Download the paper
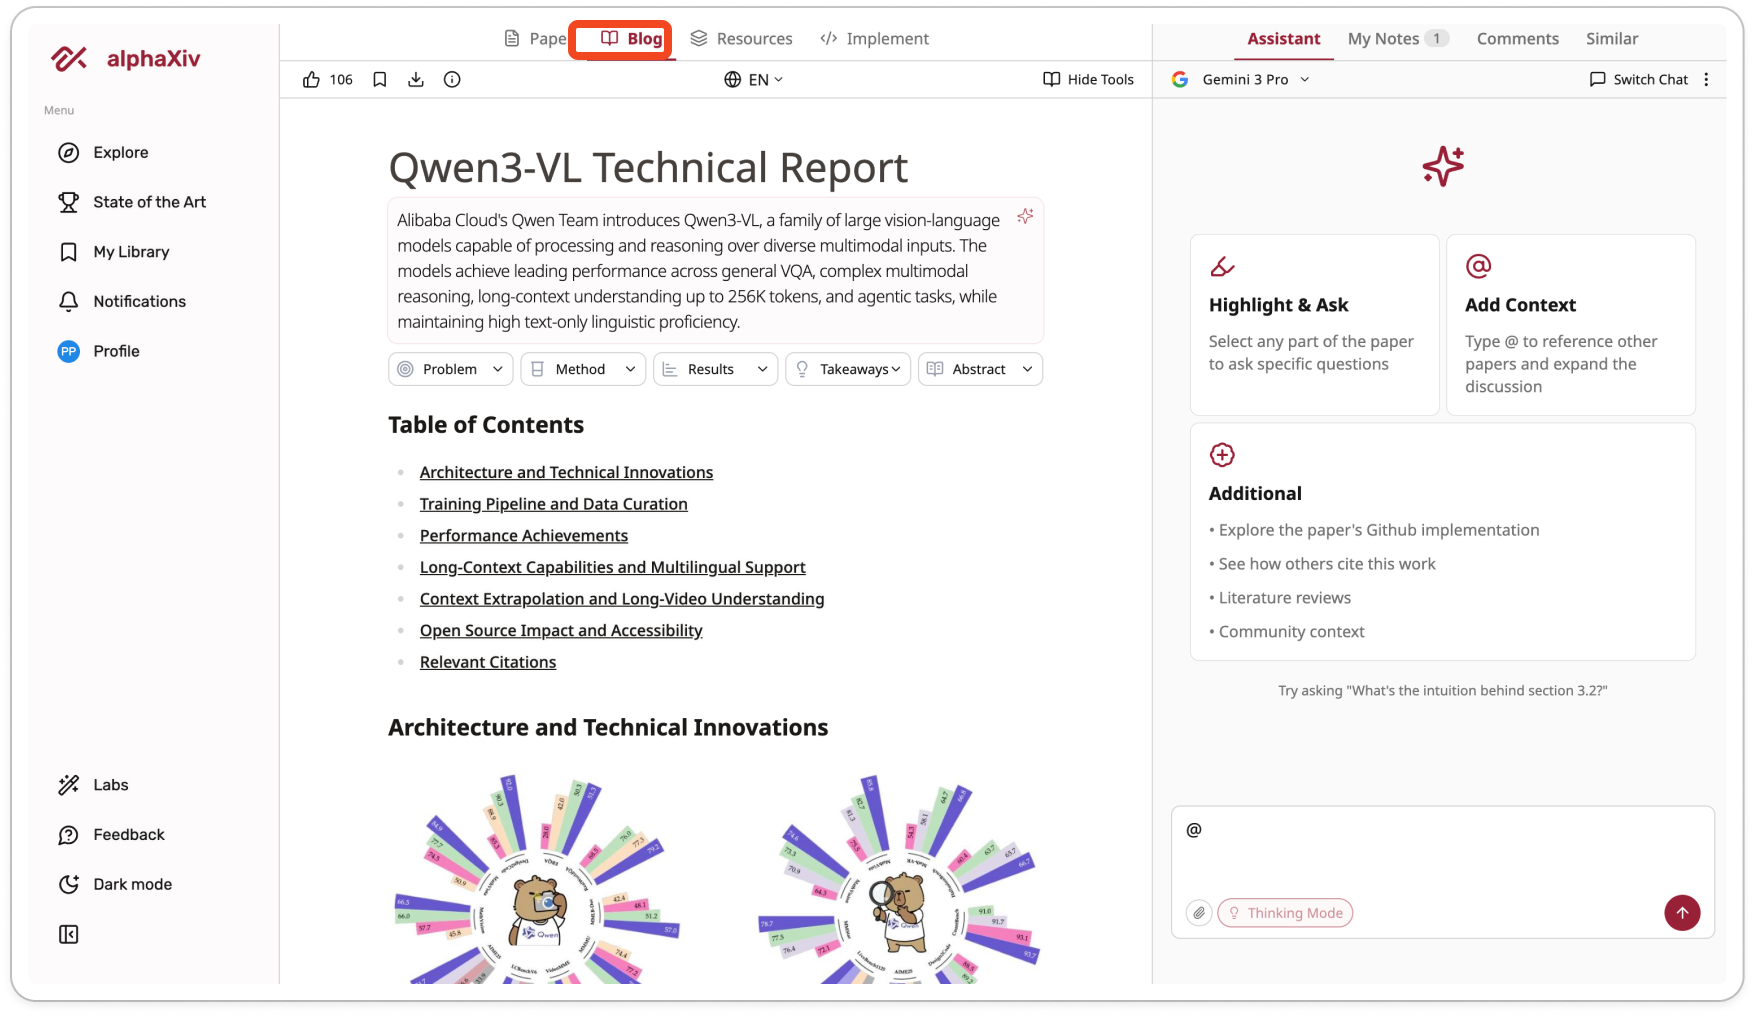The height and width of the screenshot is (1016, 1755). click(416, 80)
